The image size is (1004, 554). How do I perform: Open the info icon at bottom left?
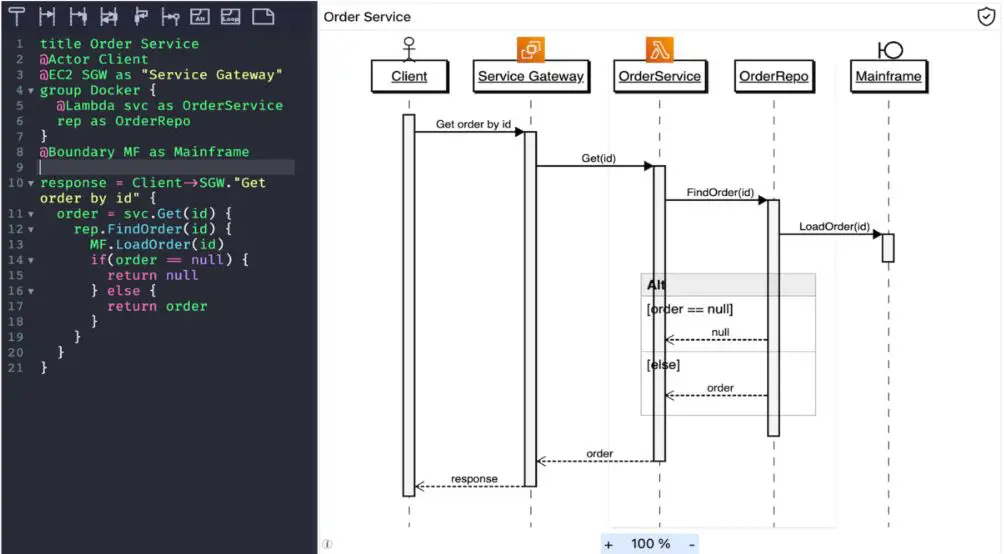327,544
